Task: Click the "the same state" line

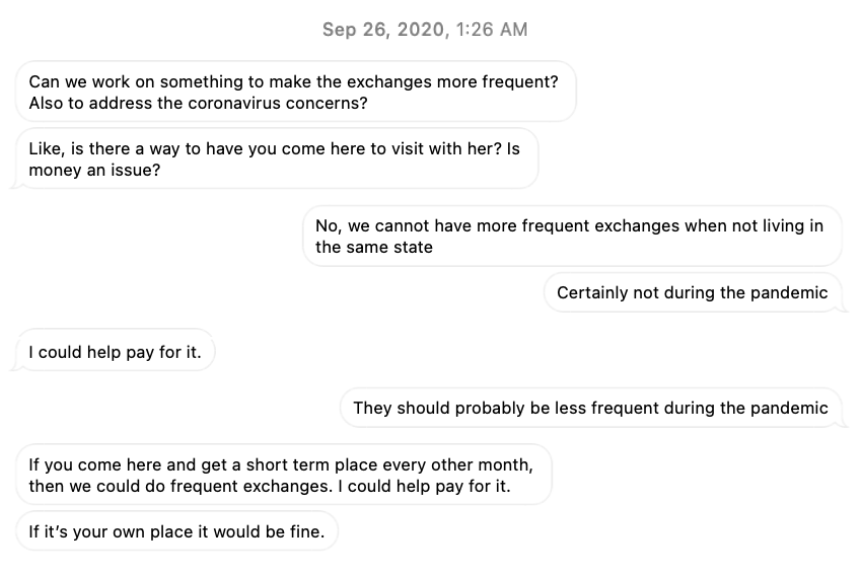Action: click(x=373, y=246)
